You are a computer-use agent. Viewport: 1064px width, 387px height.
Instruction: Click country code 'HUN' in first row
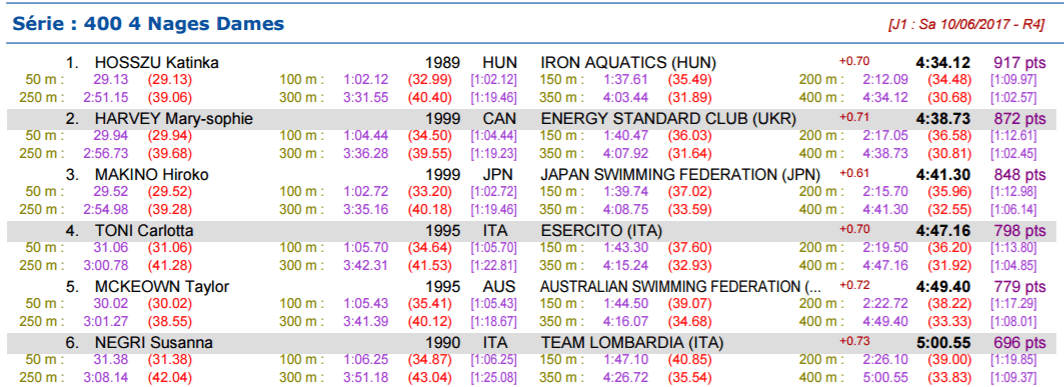tap(499, 63)
